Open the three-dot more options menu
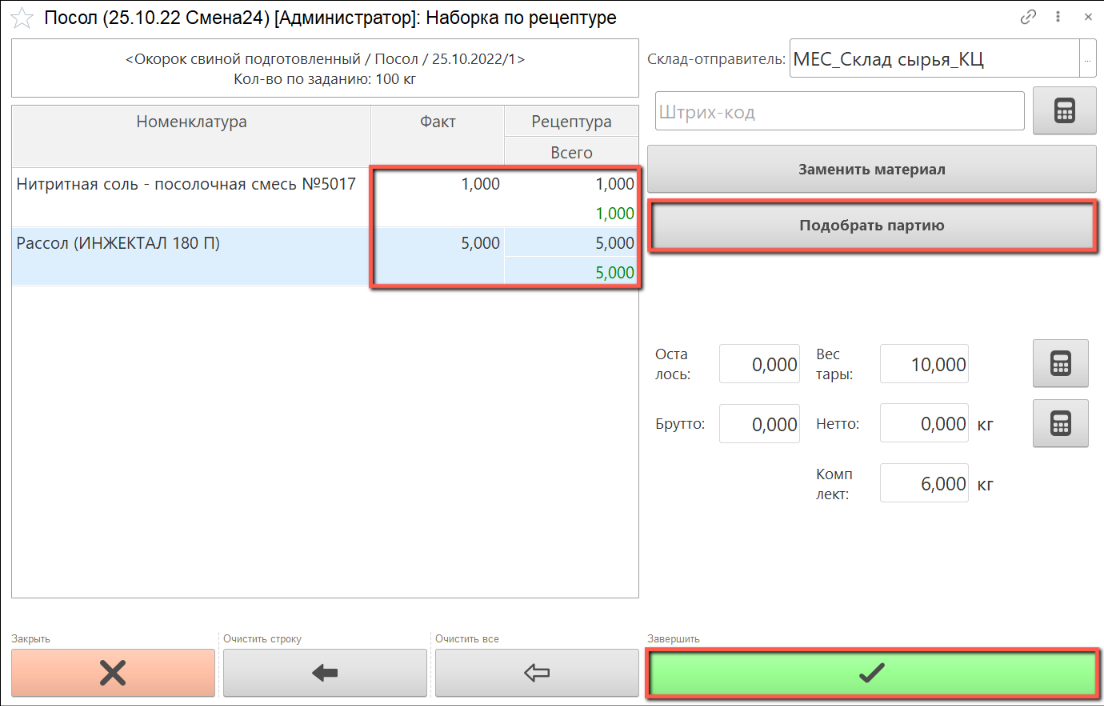Image resolution: width=1104 pixels, height=706 pixels. 1057,17
